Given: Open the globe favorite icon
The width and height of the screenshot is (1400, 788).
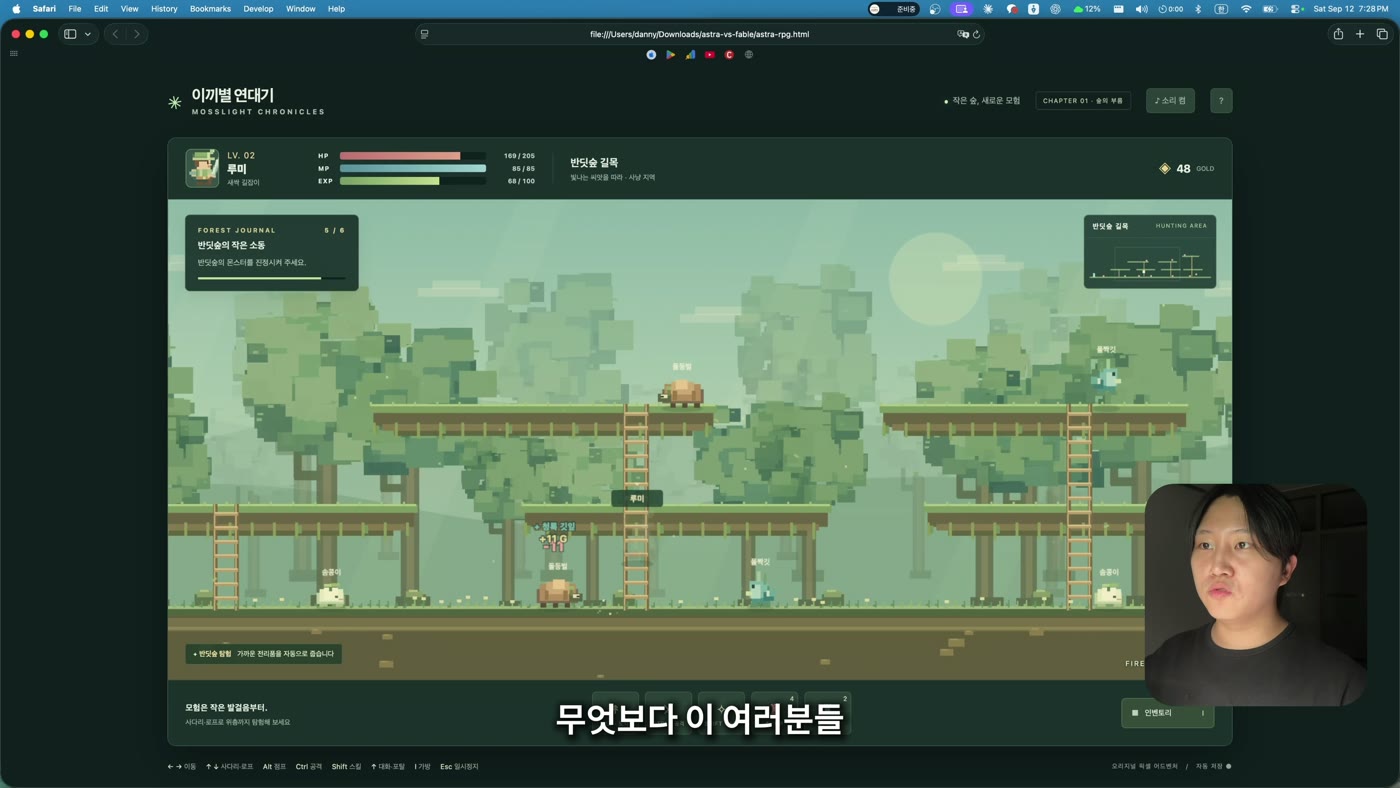Looking at the screenshot, I should click(x=749, y=55).
